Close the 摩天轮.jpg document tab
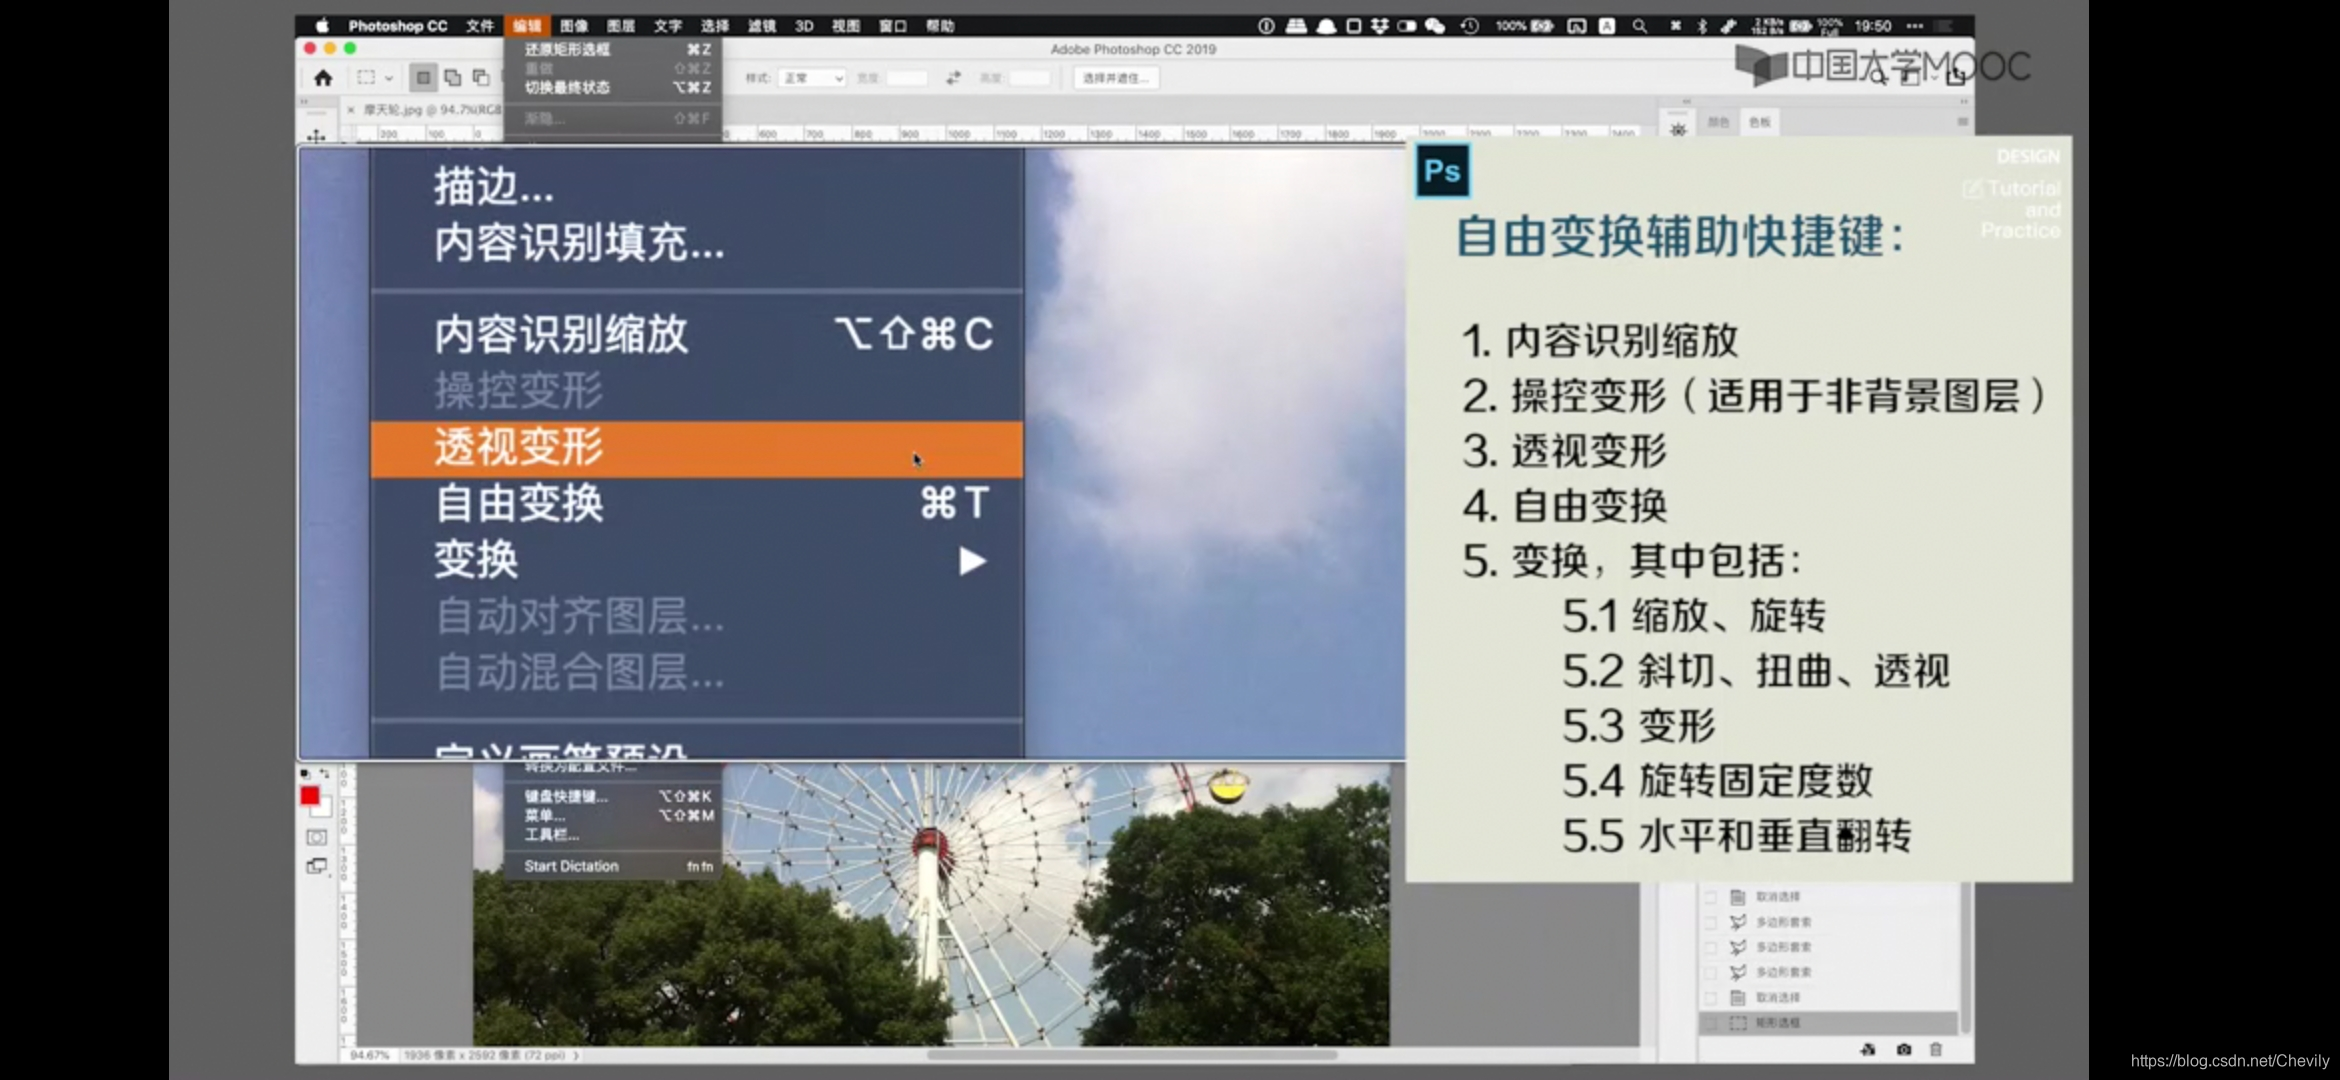2340x1080 pixels. click(351, 110)
